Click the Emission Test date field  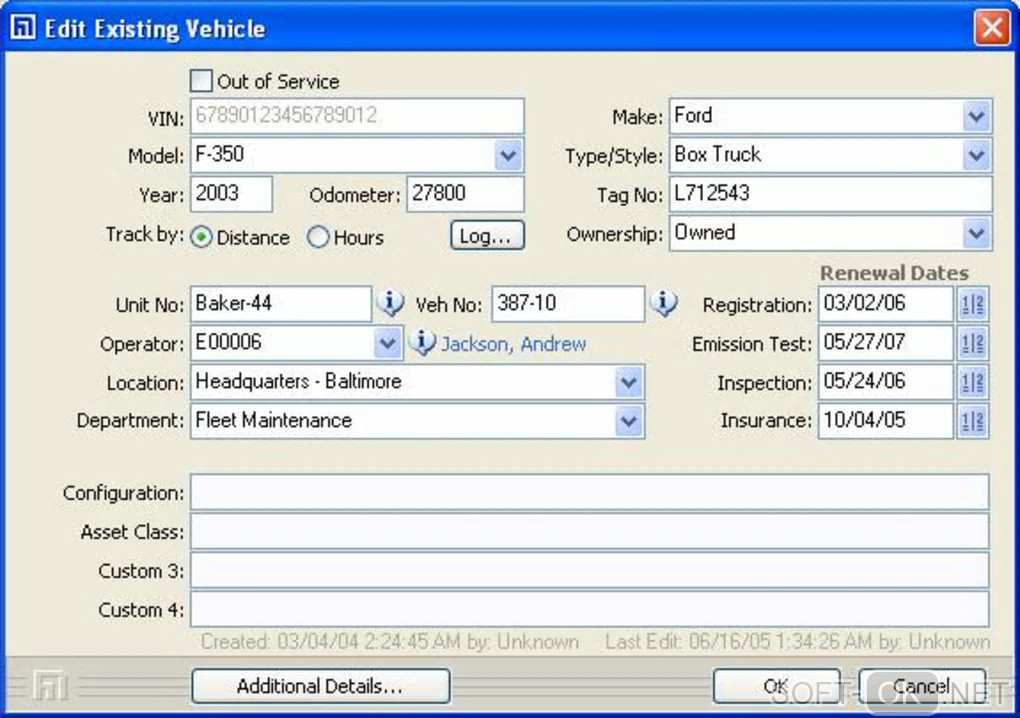(886, 343)
